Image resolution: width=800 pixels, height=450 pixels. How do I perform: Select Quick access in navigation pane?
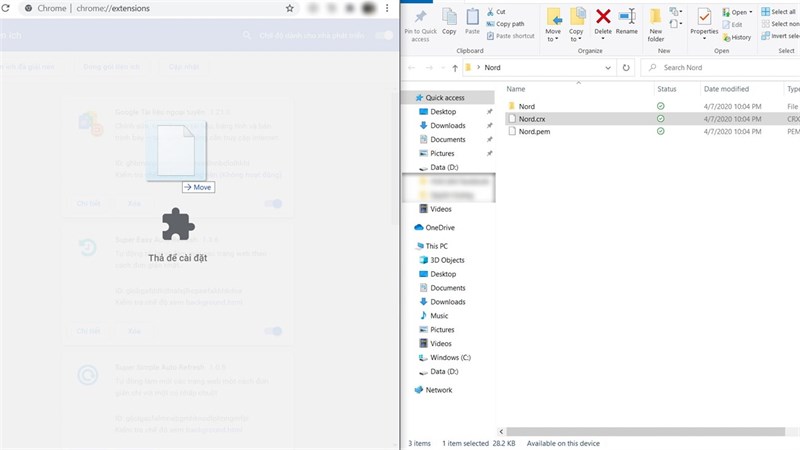444,97
